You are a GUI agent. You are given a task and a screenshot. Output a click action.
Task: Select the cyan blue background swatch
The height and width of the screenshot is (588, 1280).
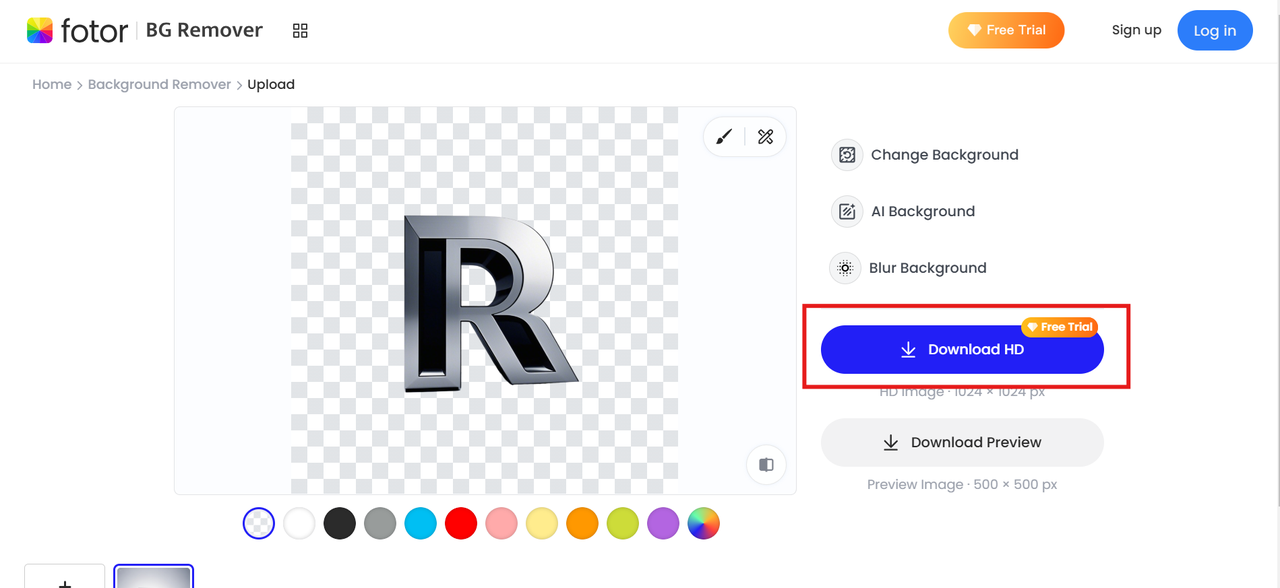(421, 523)
